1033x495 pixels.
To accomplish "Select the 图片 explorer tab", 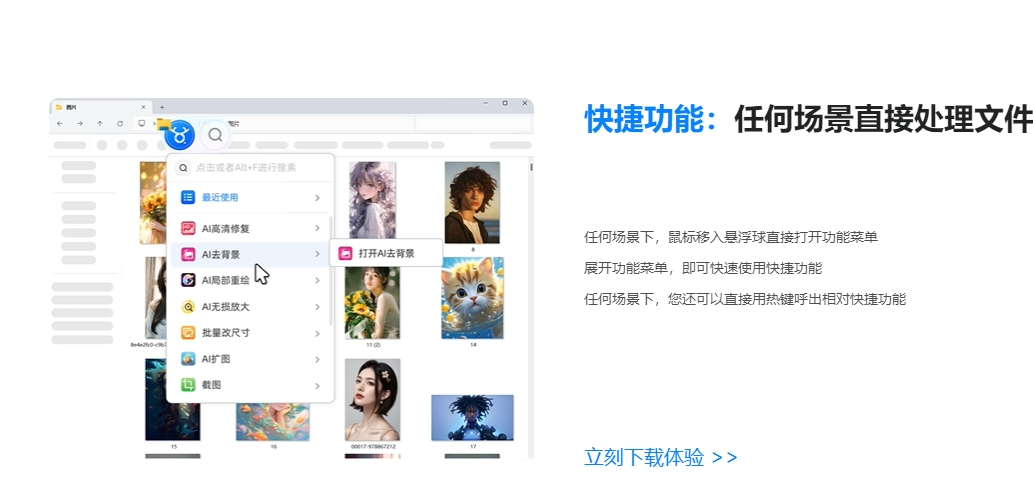I will point(101,107).
